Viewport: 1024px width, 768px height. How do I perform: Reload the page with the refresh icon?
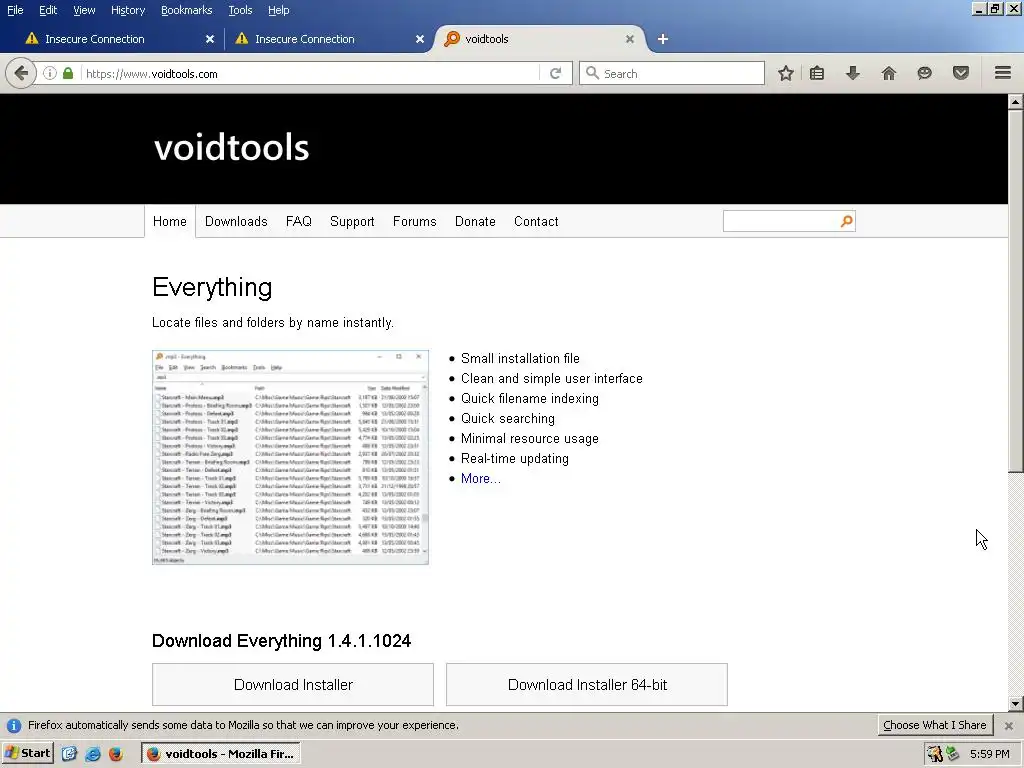[555, 73]
